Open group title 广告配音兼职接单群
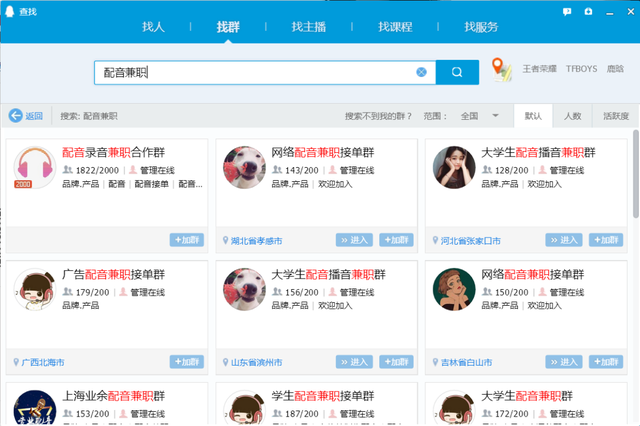The image size is (640, 426). [113, 274]
